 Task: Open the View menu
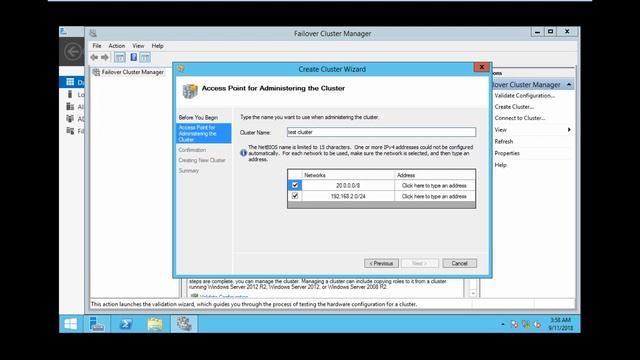138,46
